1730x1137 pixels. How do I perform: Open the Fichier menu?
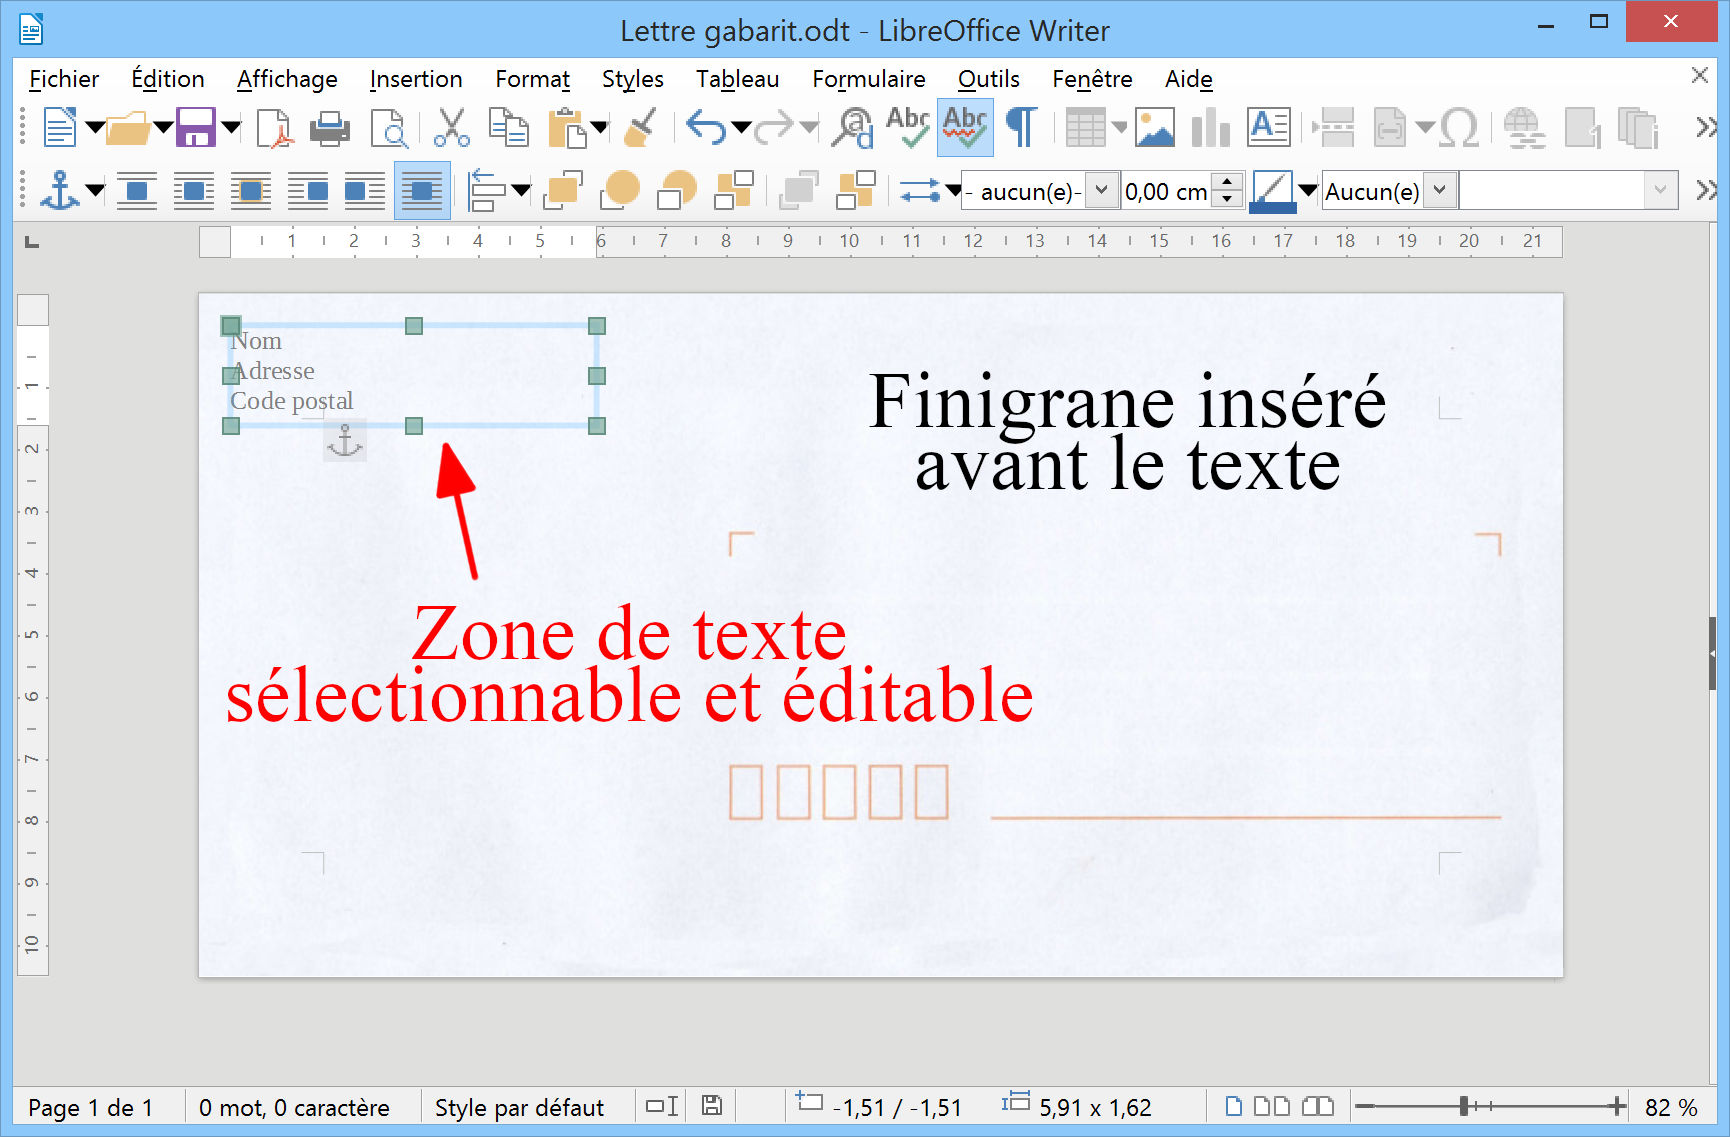pyautogui.click(x=64, y=79)
